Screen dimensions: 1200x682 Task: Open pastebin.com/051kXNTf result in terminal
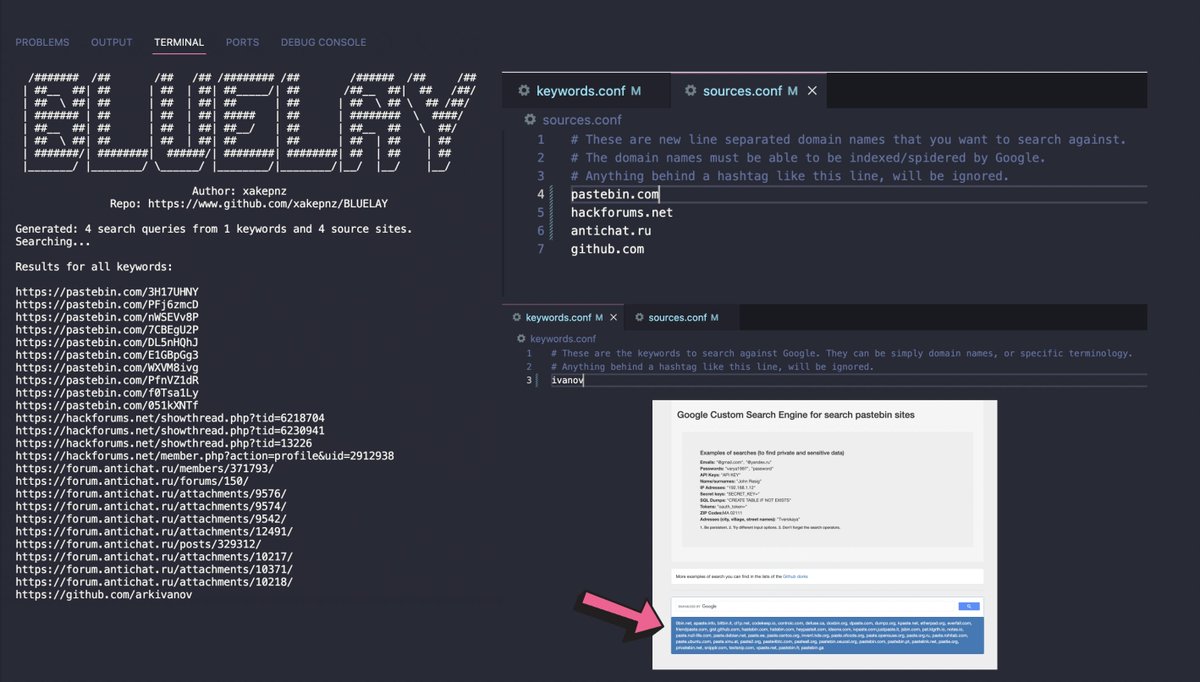(107, 405)
